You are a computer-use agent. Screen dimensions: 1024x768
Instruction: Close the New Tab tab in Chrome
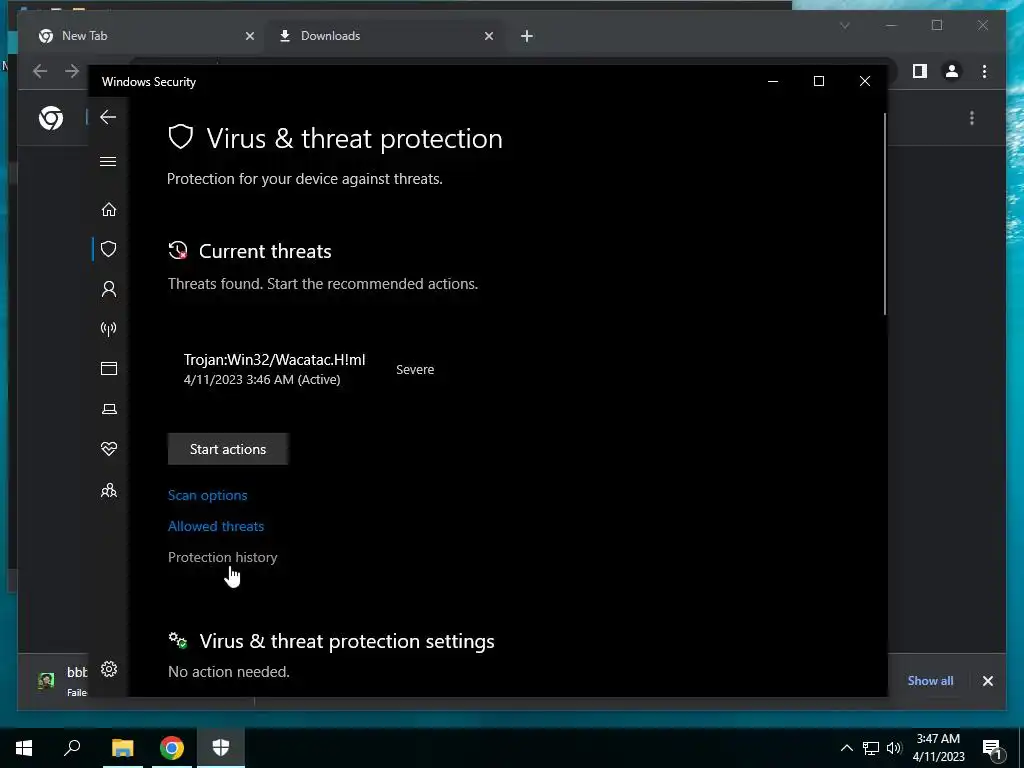(x=249, y=37)
